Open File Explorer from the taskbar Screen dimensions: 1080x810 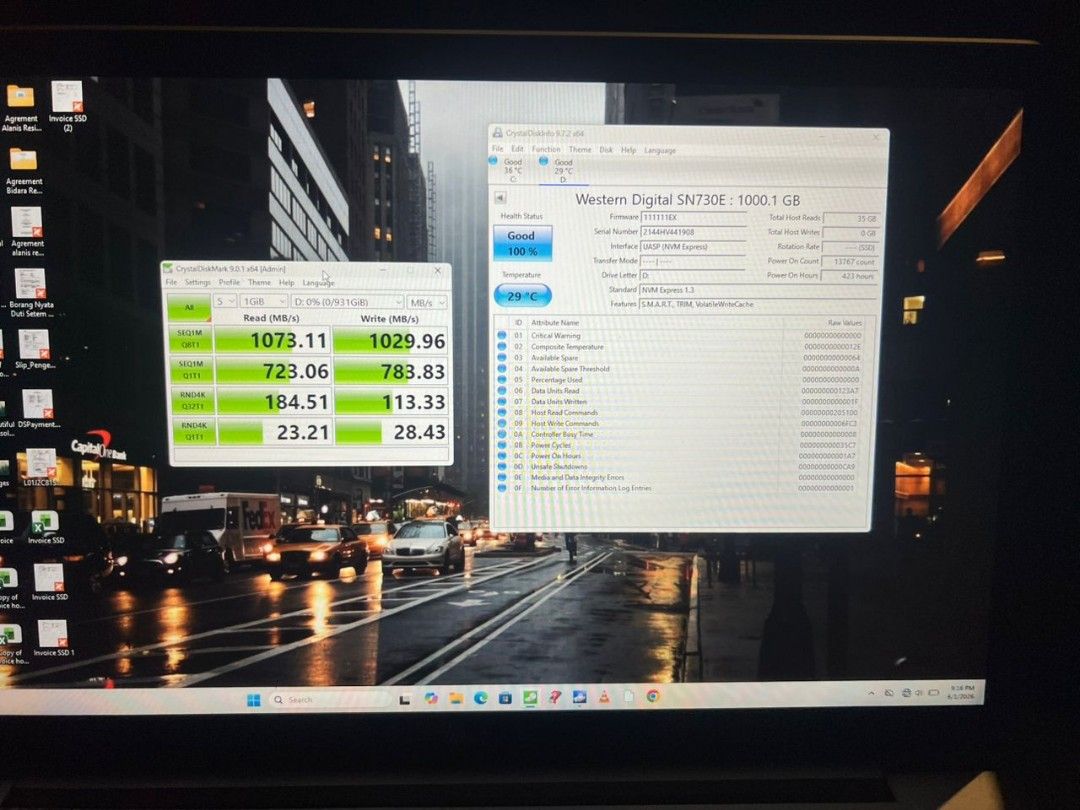pos(455,698)
